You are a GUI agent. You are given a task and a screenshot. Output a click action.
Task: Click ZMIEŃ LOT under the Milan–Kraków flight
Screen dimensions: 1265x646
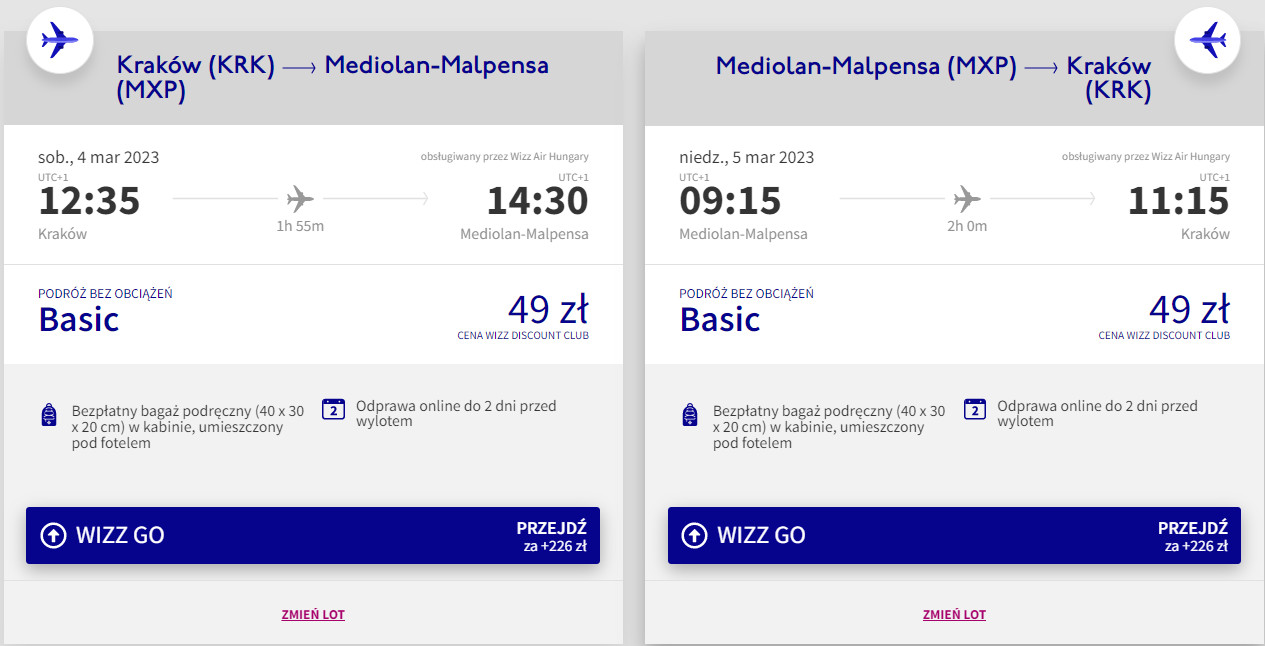954,615
